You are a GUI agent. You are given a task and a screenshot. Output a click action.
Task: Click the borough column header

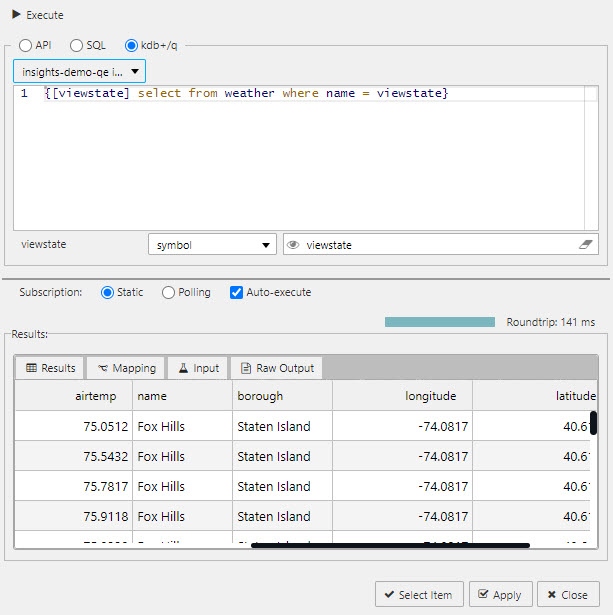pos(282,396)
